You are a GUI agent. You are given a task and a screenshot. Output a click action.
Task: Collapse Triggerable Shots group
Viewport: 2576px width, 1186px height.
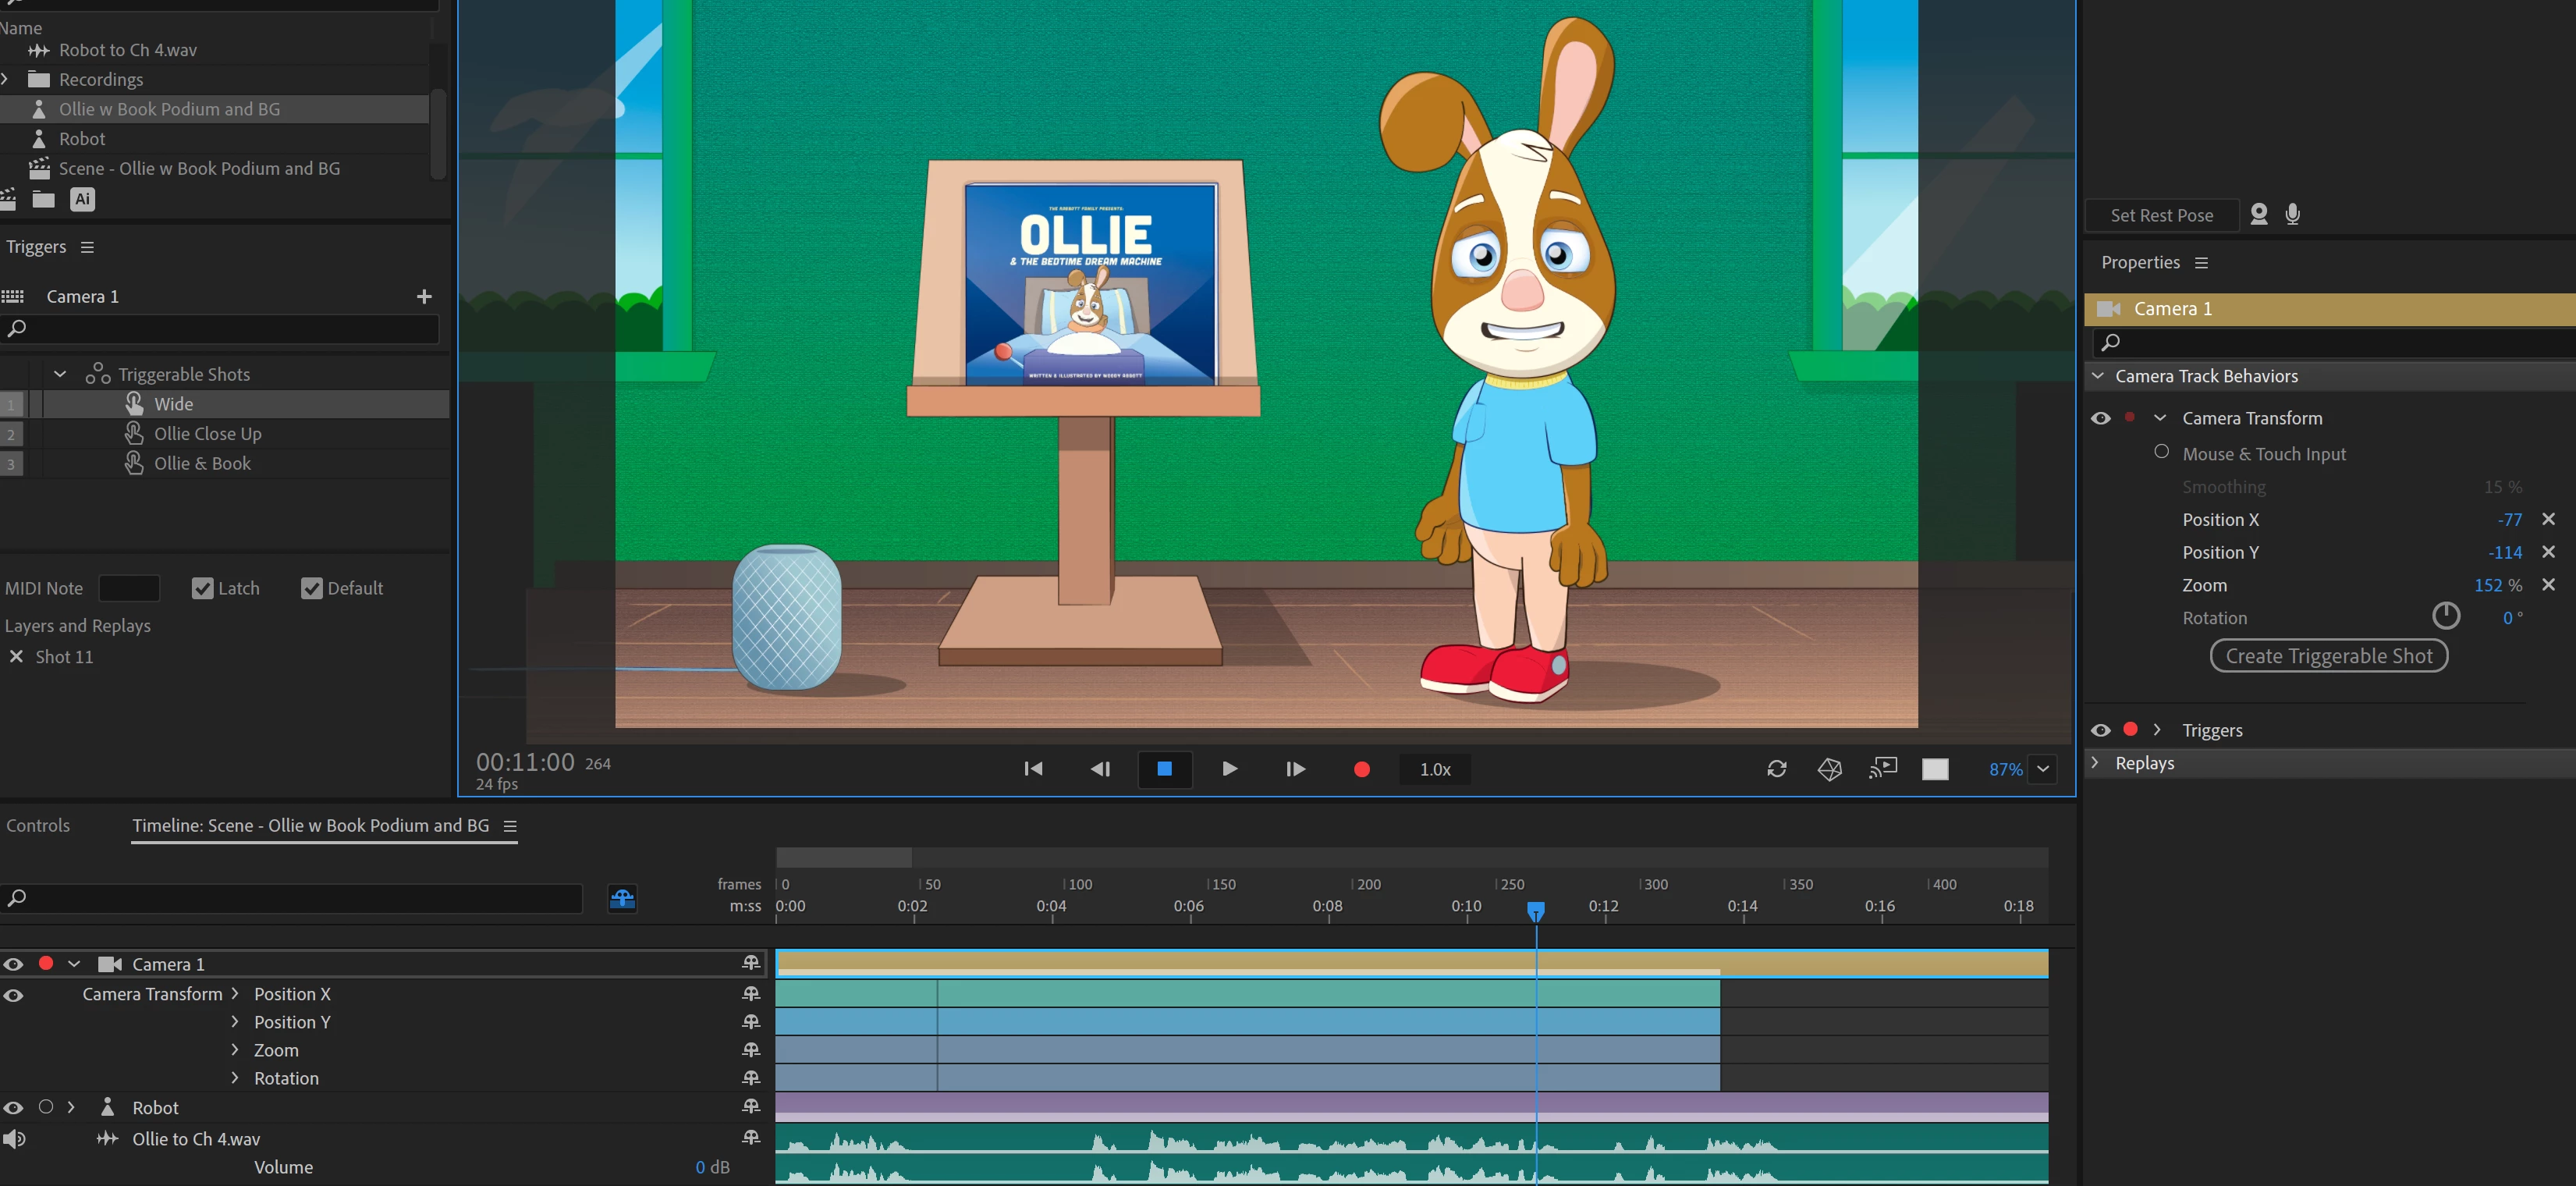click(x=60, y=374)
